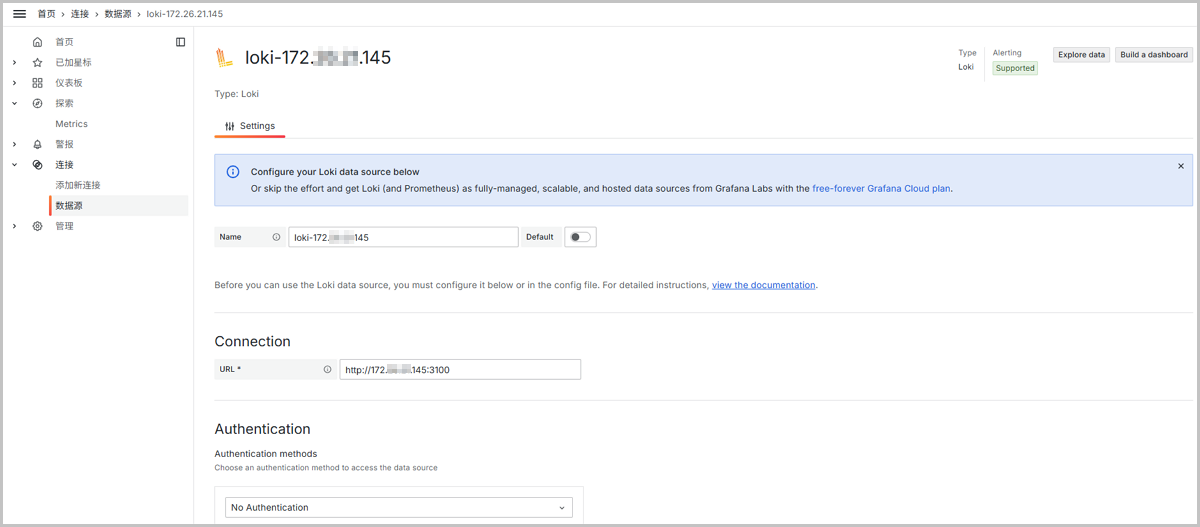
Task: Expand the 已加星标 section chevron
Action: click(14, 62)
